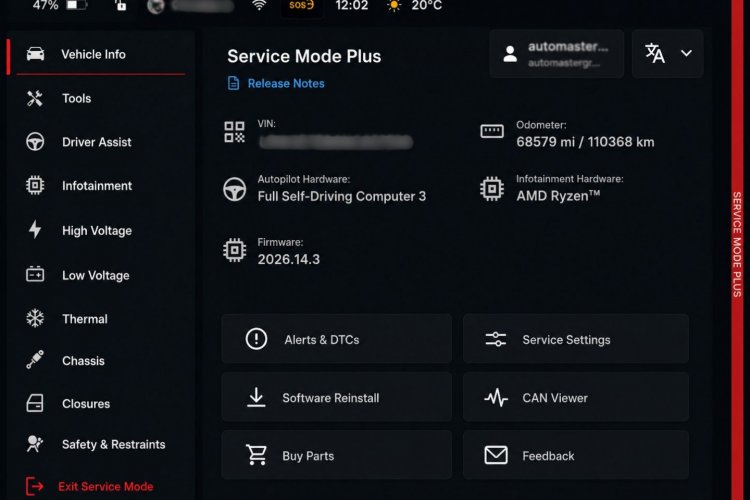Image resolution: width=750 pixels, height=500 pixels.
Task: Click the user profile person icon
Action: pyautogui.click(x=510, y=54)
